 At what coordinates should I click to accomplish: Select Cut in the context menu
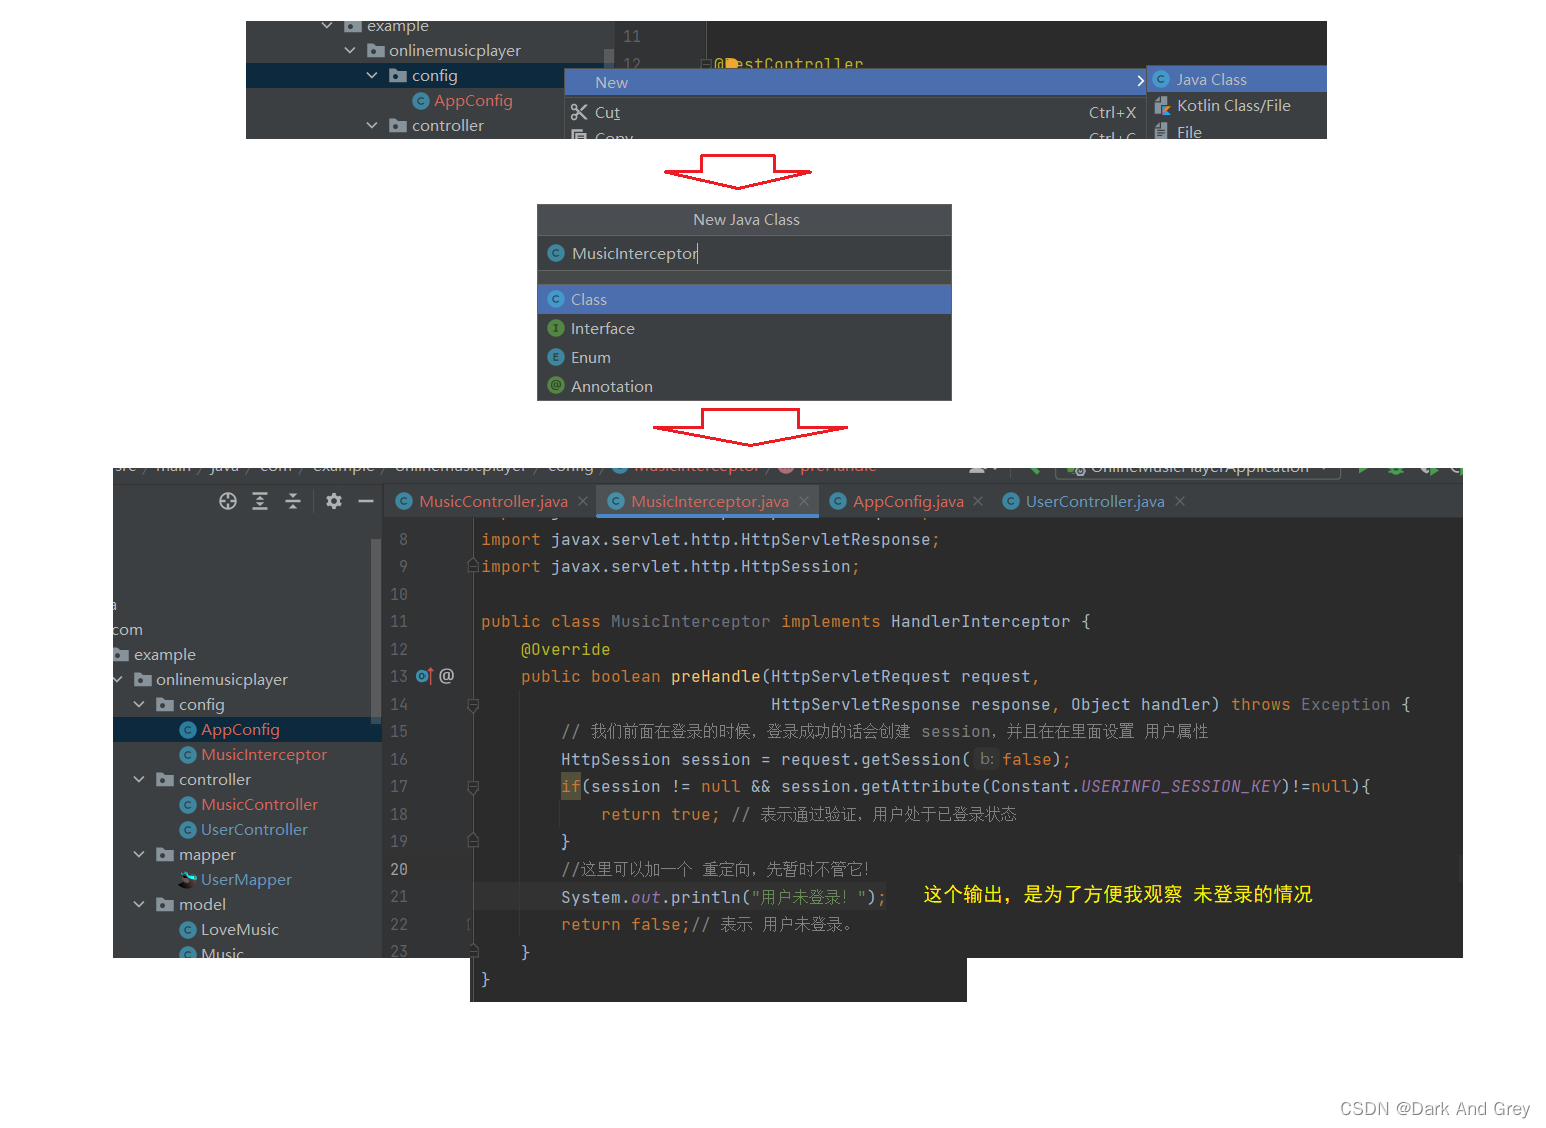[856, 112]
